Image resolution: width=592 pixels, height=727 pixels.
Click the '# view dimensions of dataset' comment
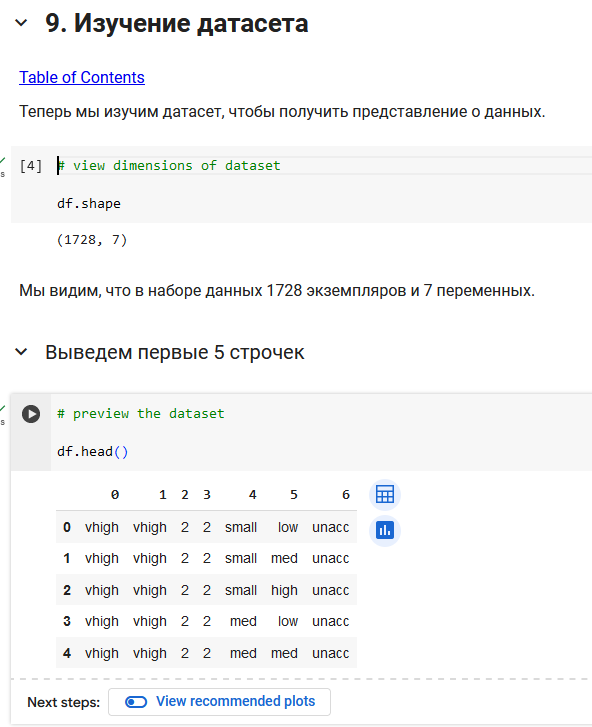169,166
